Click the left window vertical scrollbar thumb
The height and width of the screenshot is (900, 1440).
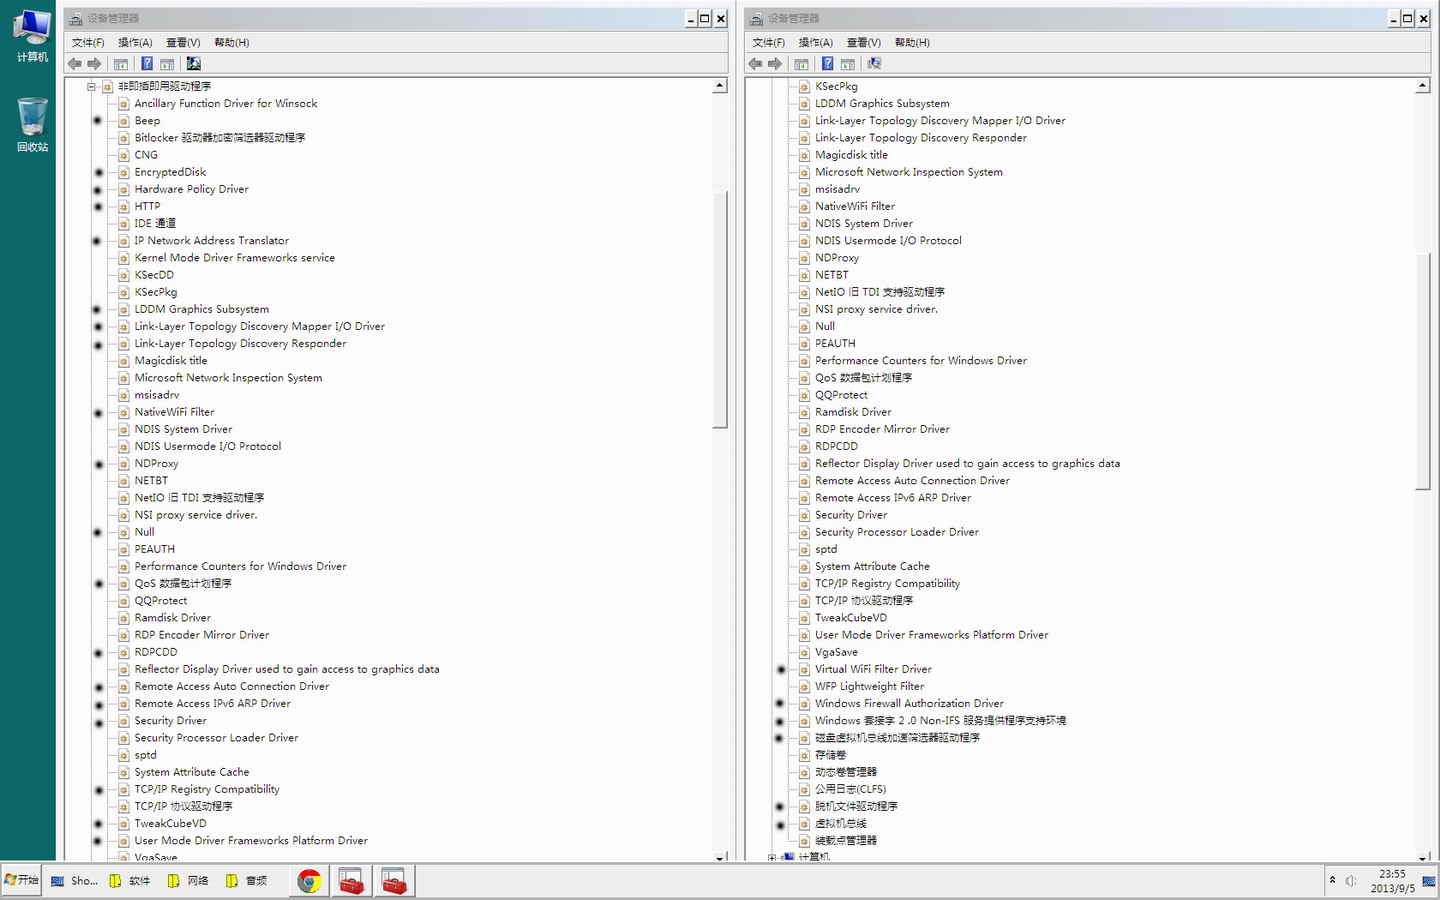tap(720, 310)
